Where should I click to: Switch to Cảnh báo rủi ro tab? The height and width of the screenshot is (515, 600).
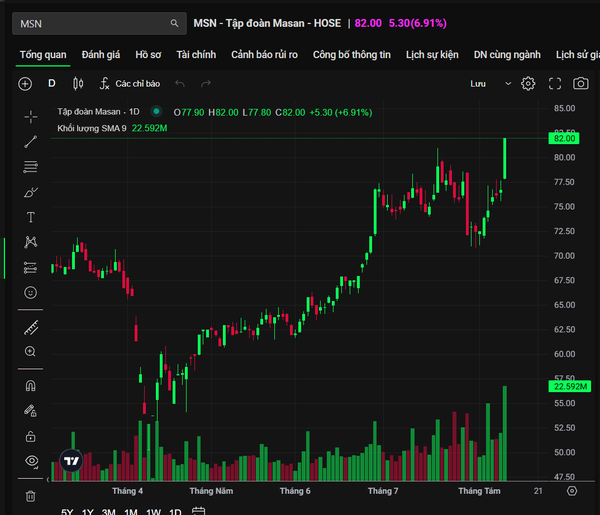(264, 55)
